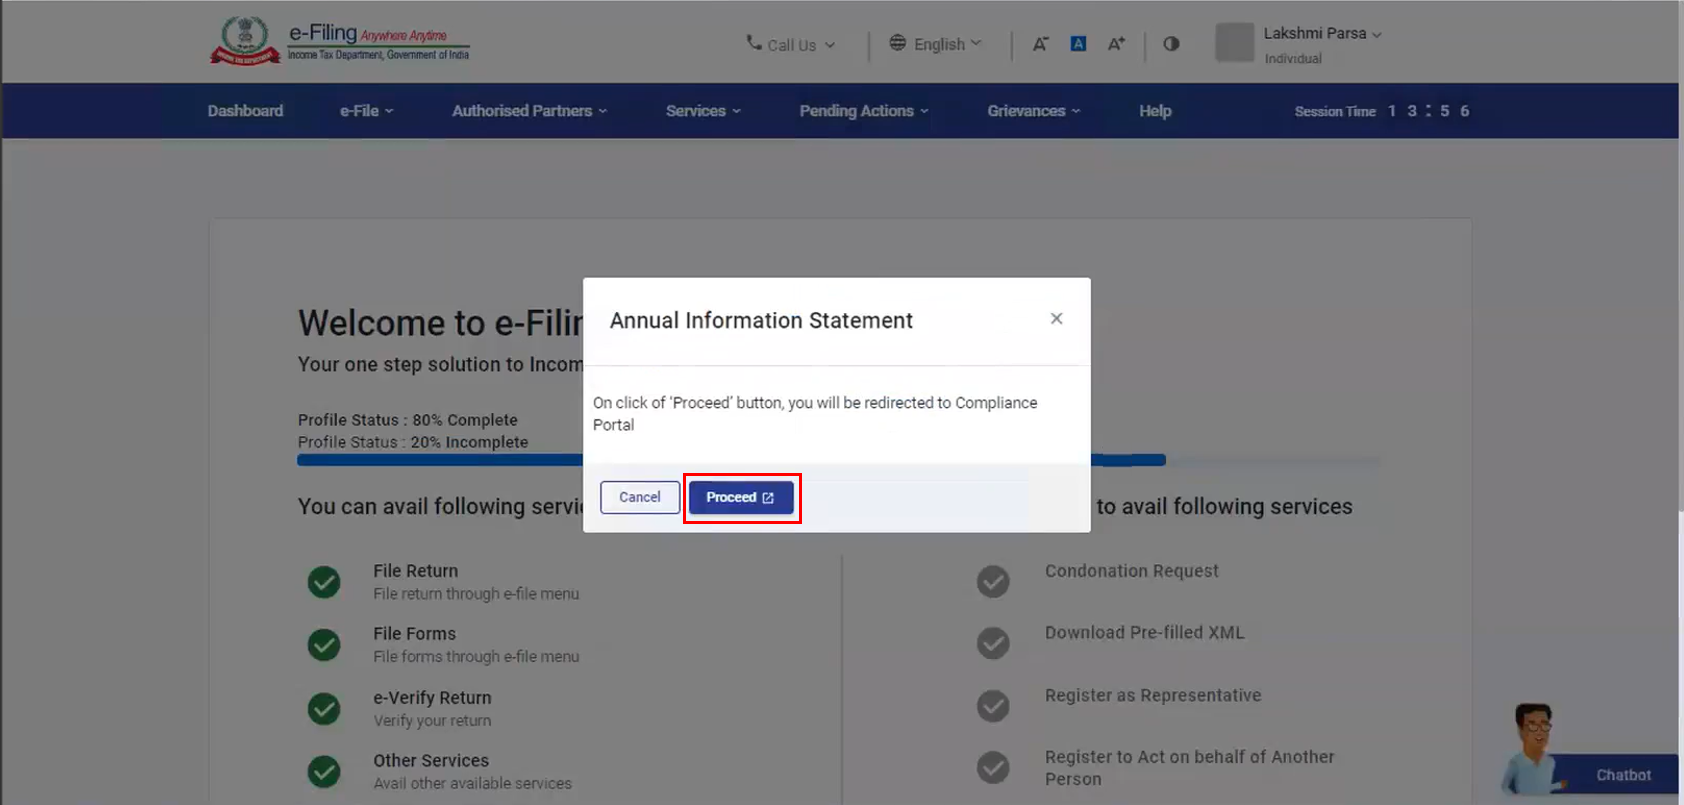Toggle high contrast mode icon
Screen dimensions: 1684x805
[1171, 44]
